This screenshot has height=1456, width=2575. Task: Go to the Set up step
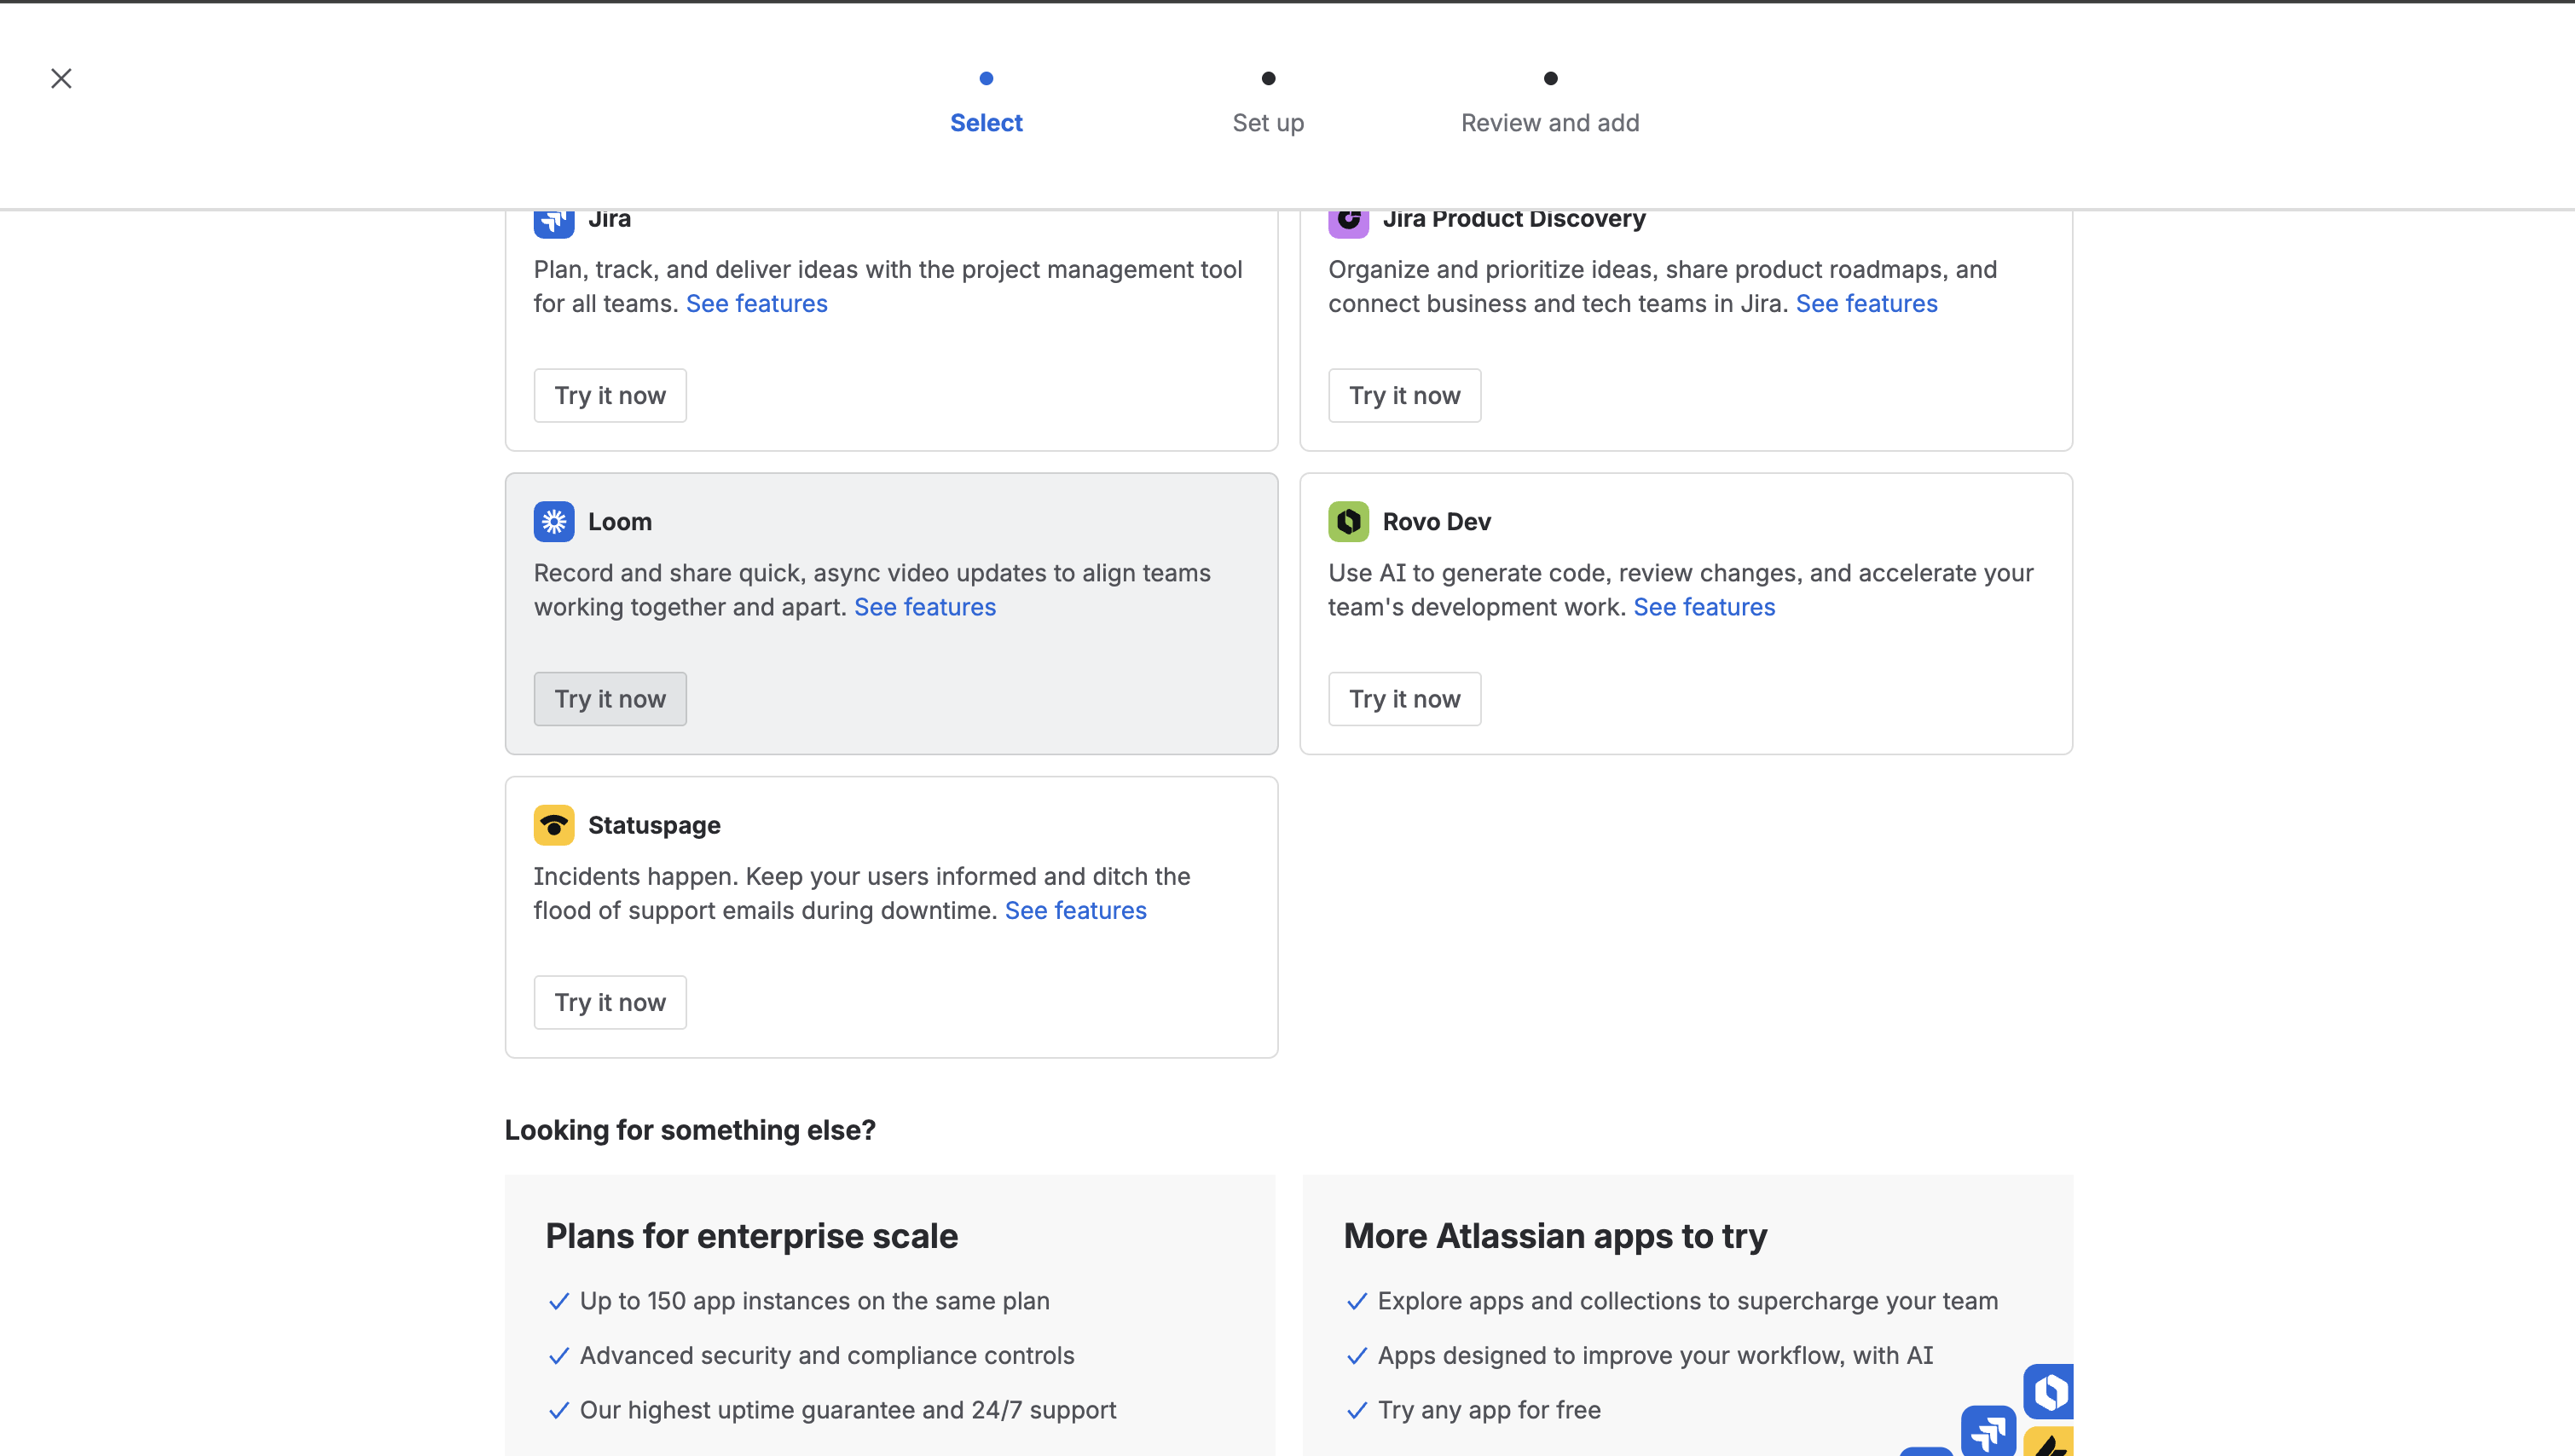[1268, 122]
